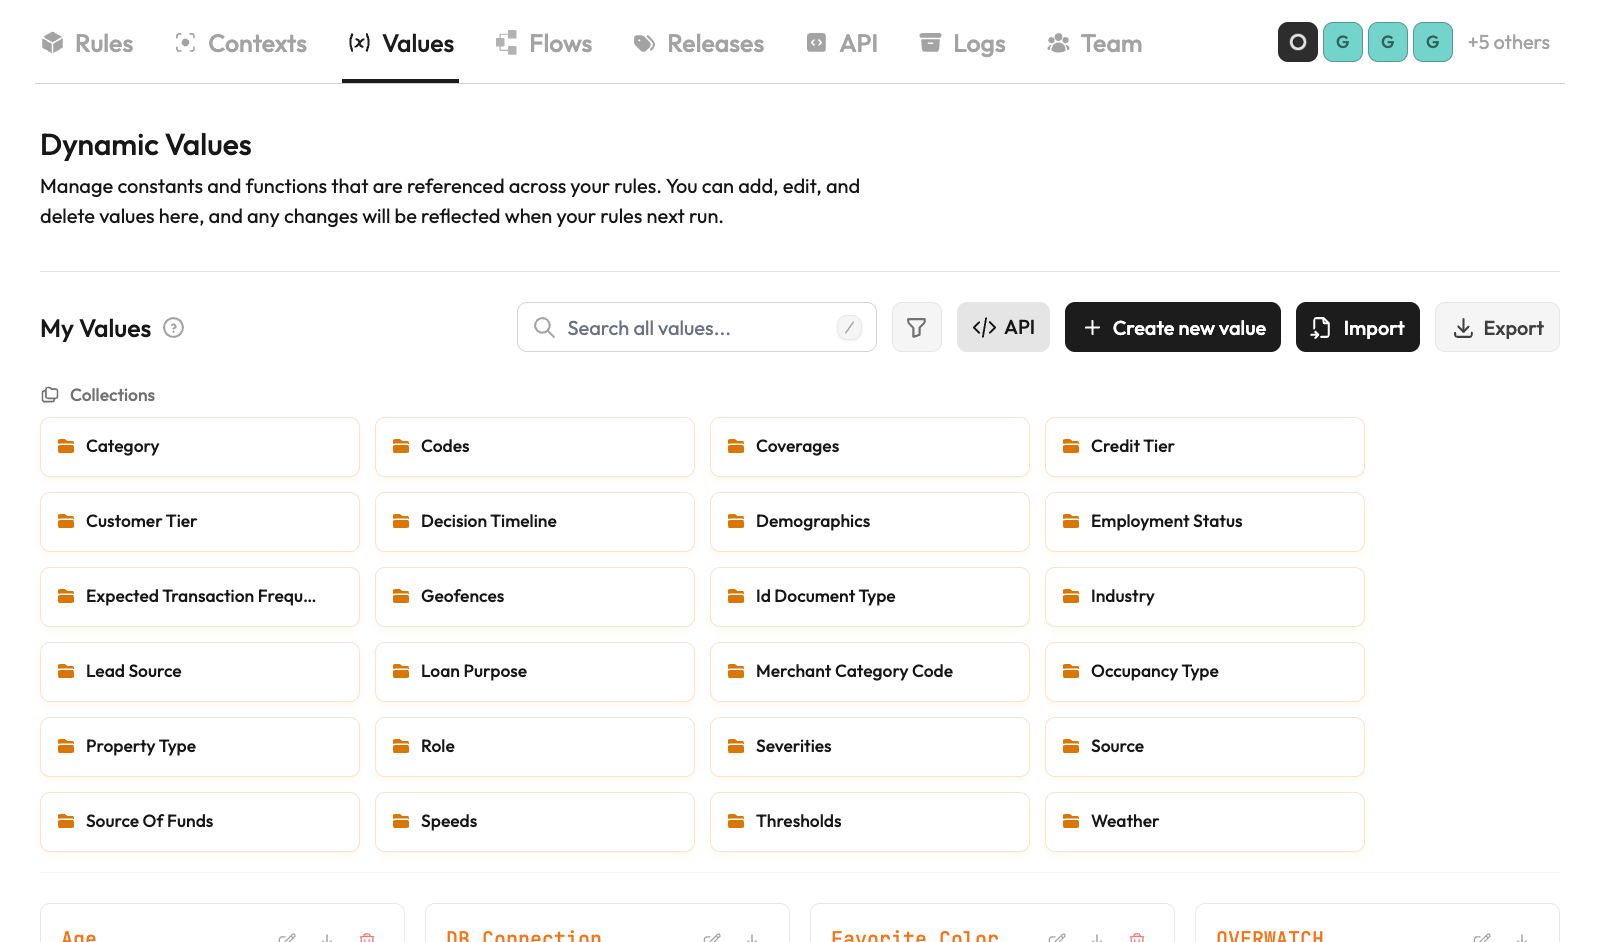
Task: Open the filter icon beside the search bar
Action: click(x=916, y=327)
